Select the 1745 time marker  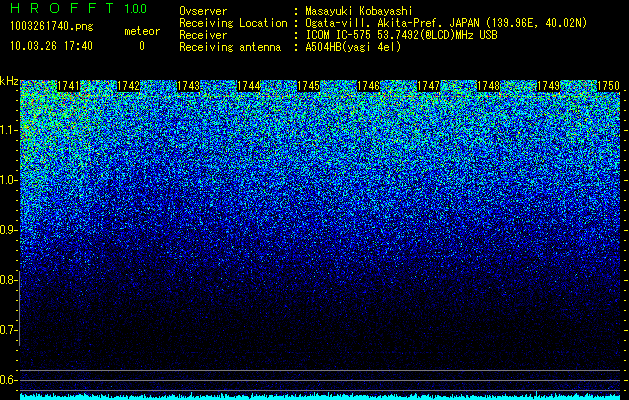click(x=308, y=86)
